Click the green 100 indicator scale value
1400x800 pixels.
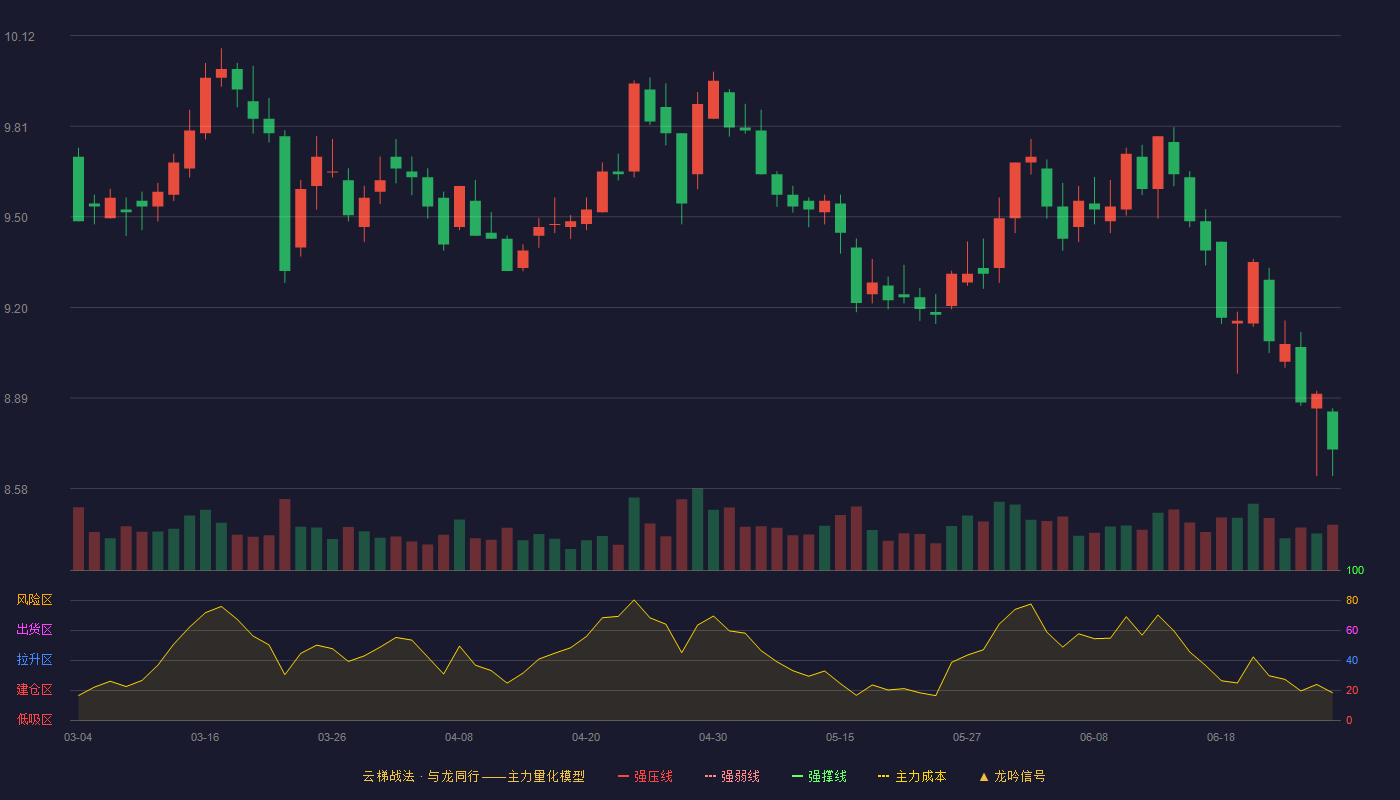pyautogui.click(x=1355, y=571)
